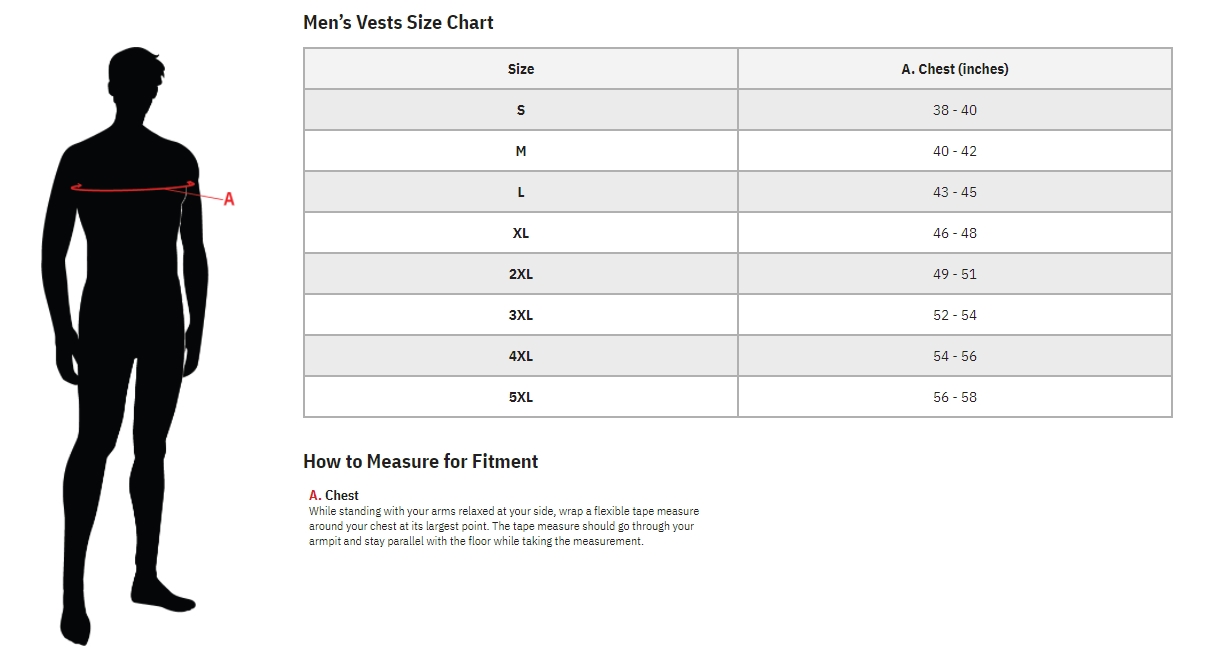The image size is (1226, 664).
Task: Click the "Men's Vests Size Chart" heading
Action: point(398,22)
